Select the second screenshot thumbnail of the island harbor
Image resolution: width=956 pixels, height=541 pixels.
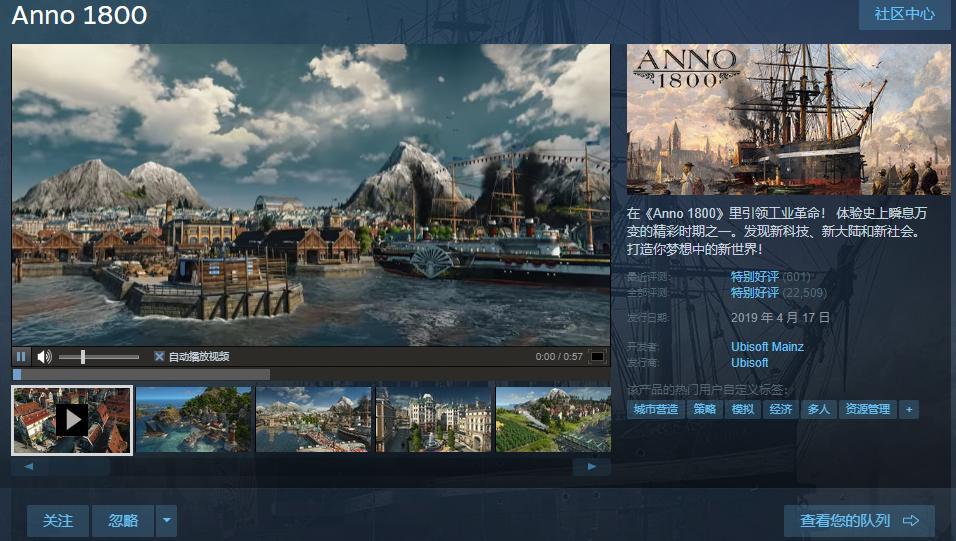click(194, 420)
